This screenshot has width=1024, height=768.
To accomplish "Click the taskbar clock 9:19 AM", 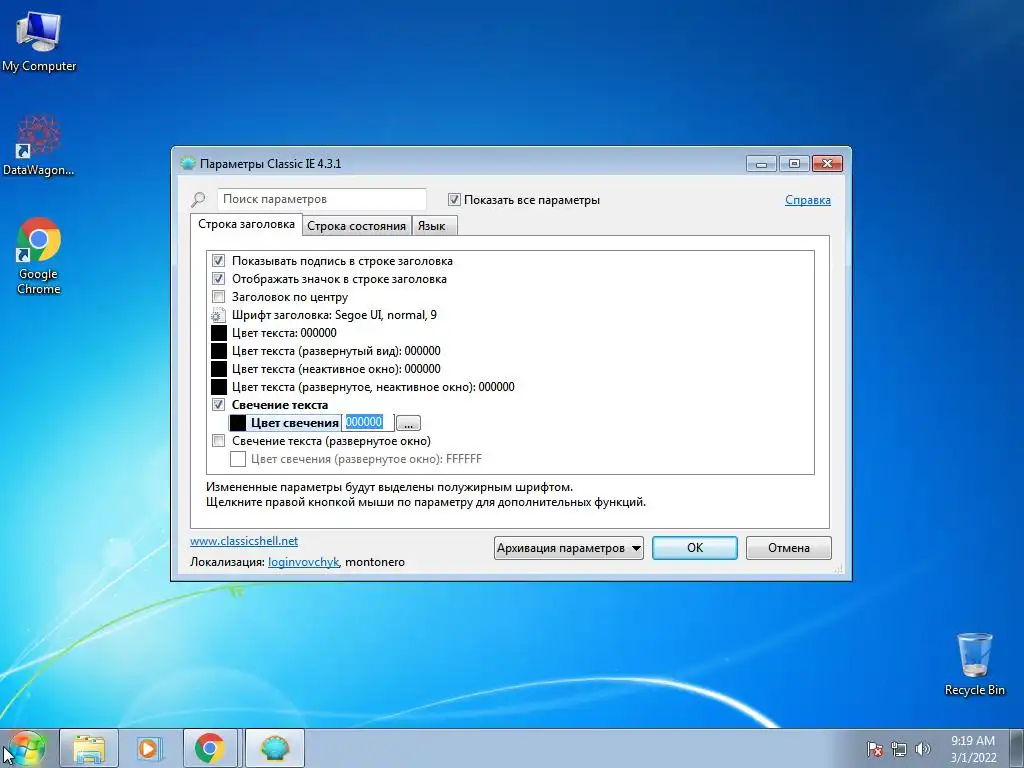I will [972, 748].
